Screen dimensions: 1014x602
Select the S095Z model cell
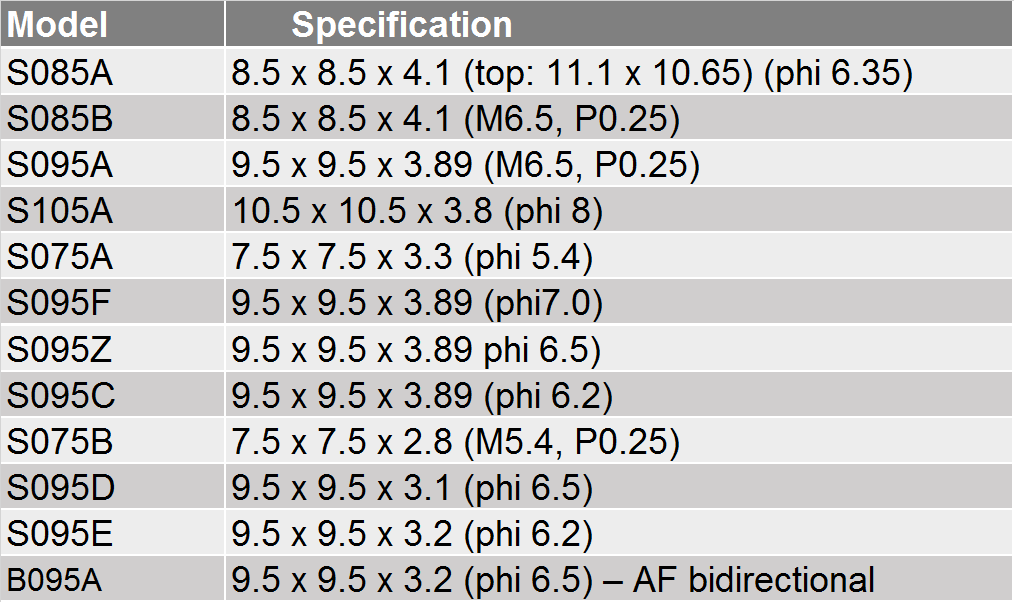(113, 349)
